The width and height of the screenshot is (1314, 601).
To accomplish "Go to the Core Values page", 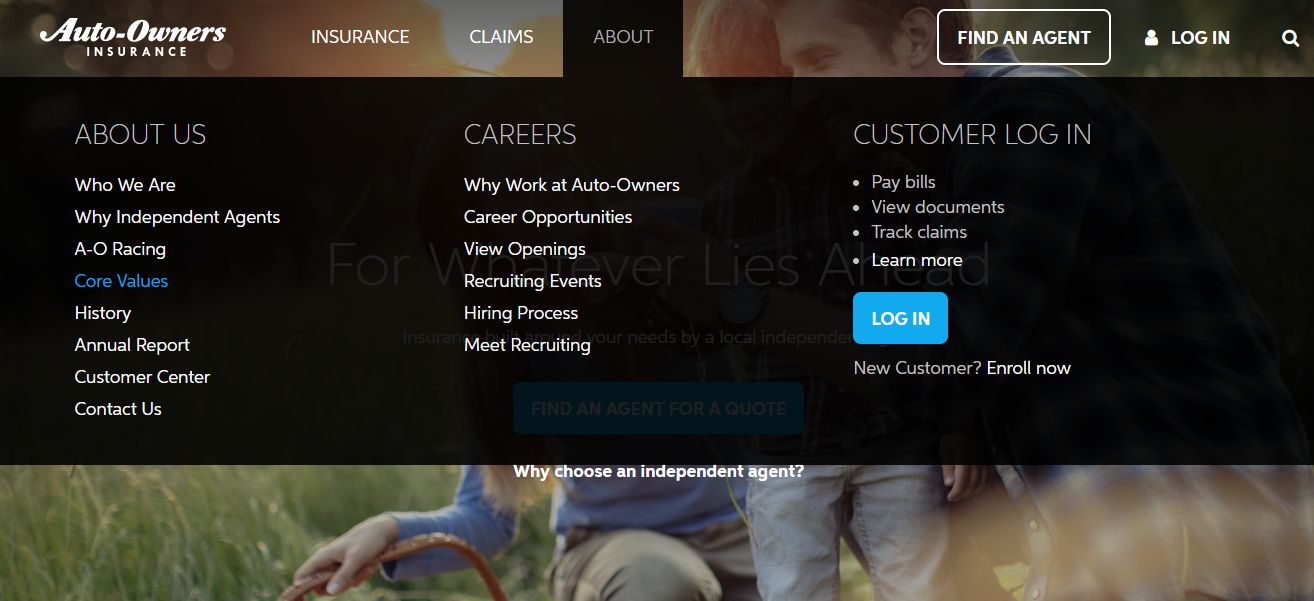I will 121,281.
